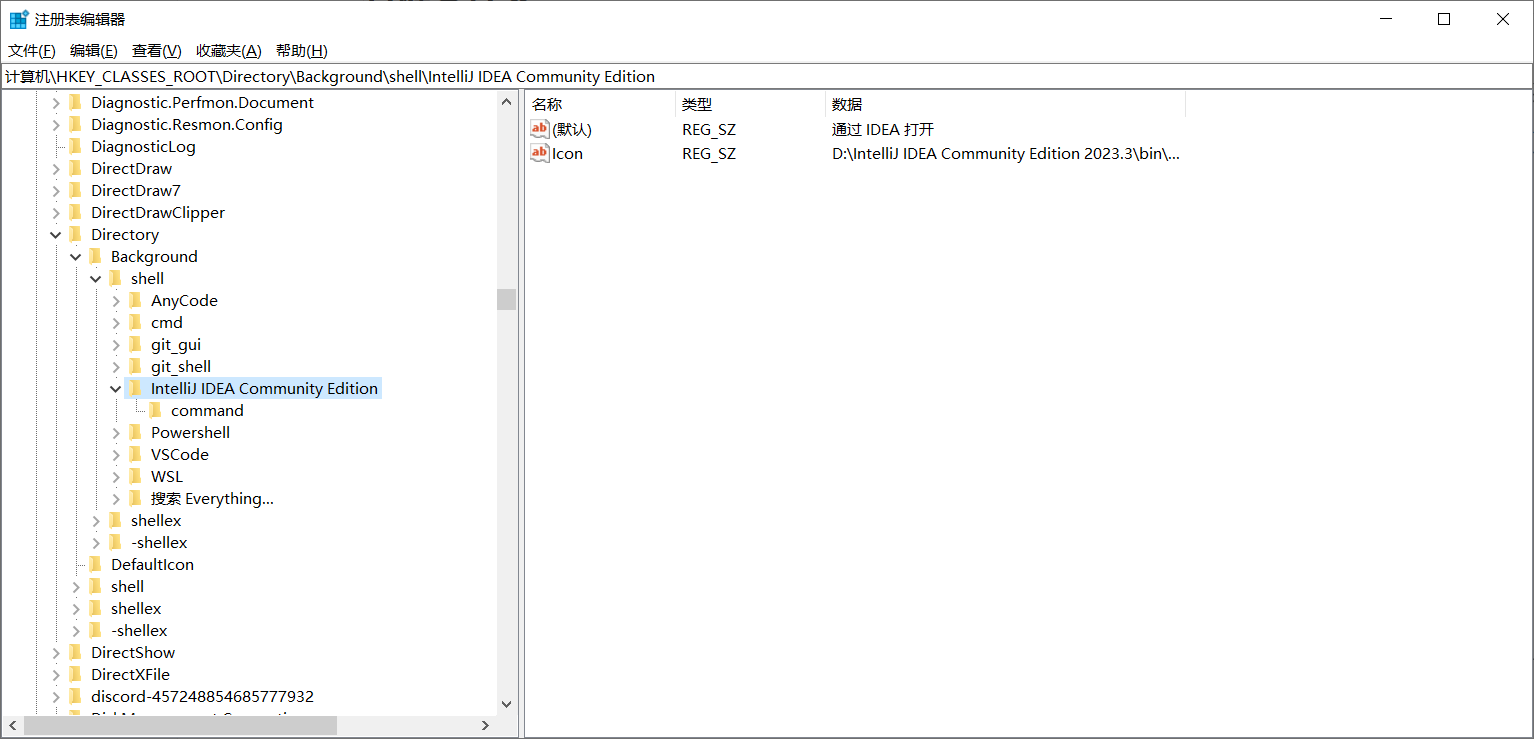Click the Icon string value icon
Screen dimensions: 1534x739
point(540,153)
